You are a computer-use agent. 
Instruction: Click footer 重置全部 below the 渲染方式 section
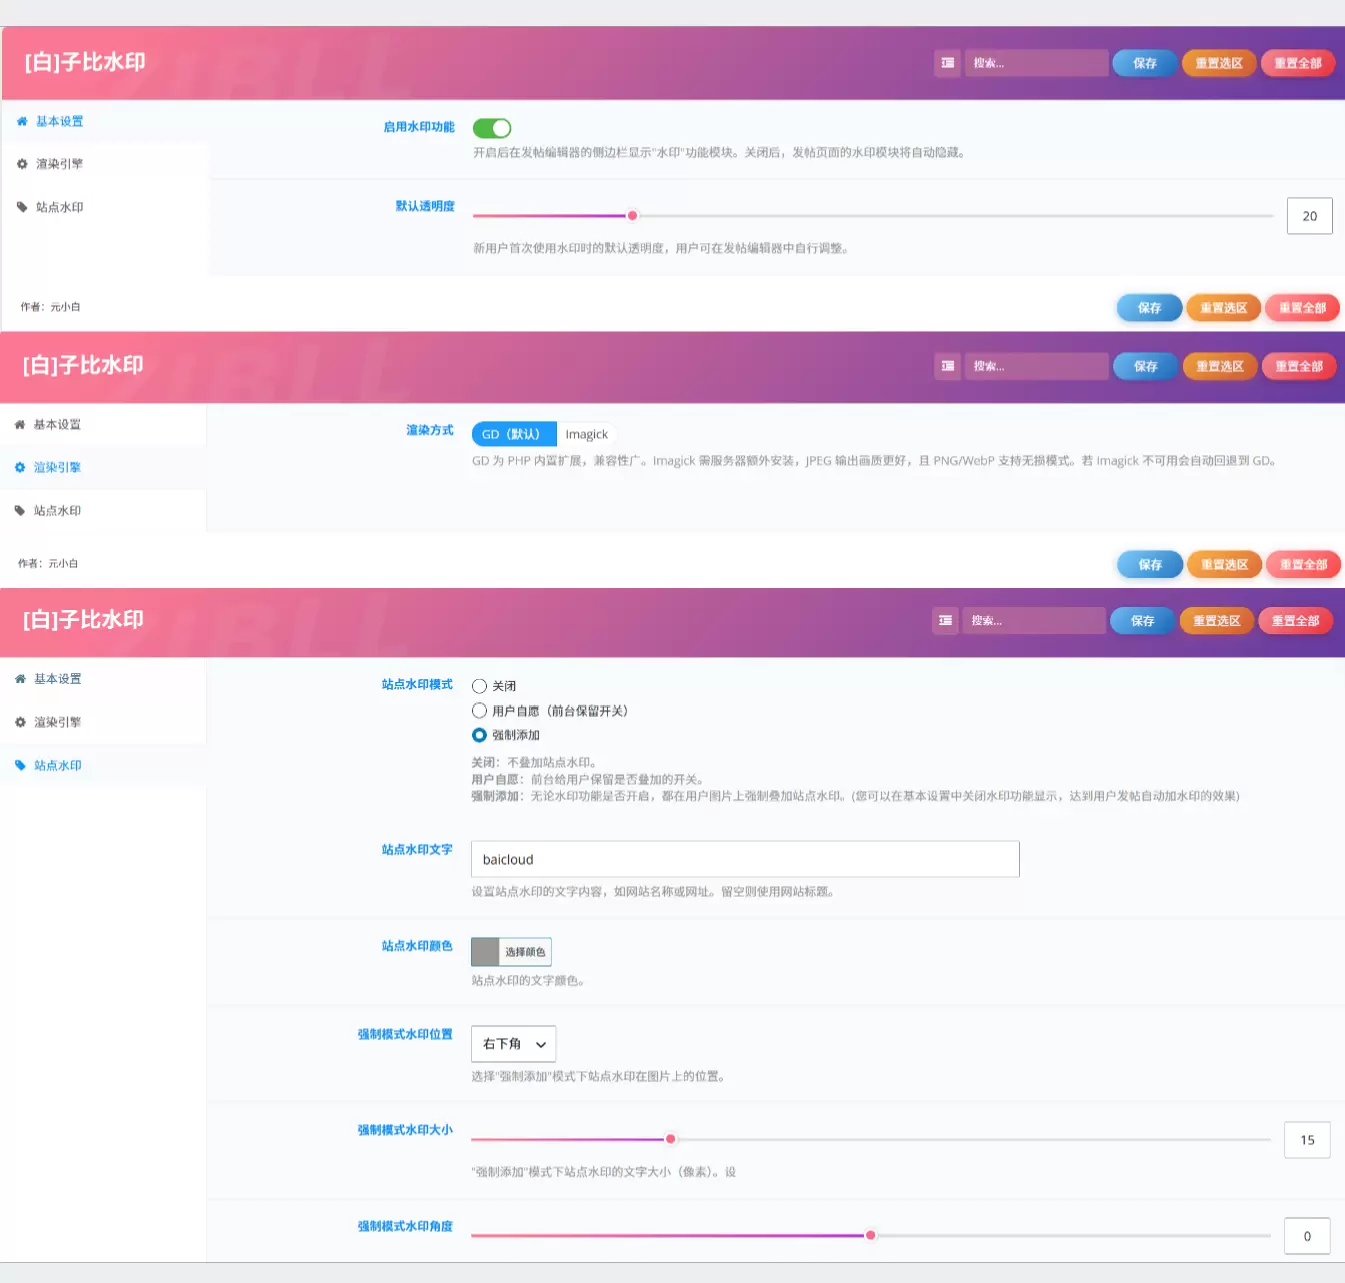coord(1303,565)
